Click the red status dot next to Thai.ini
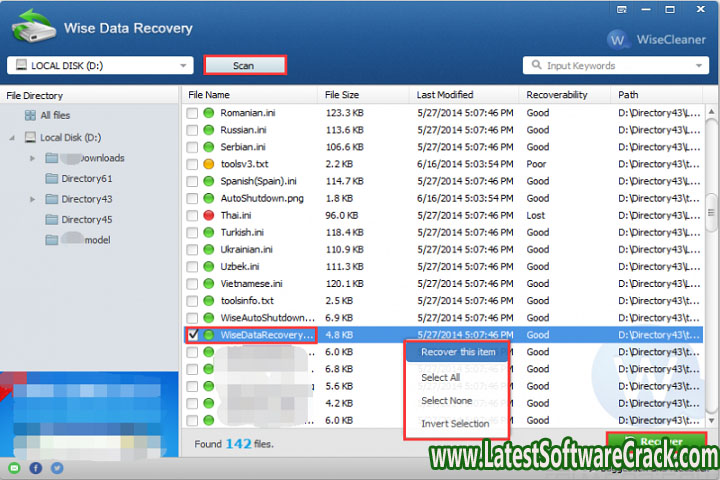 point(210,215)
